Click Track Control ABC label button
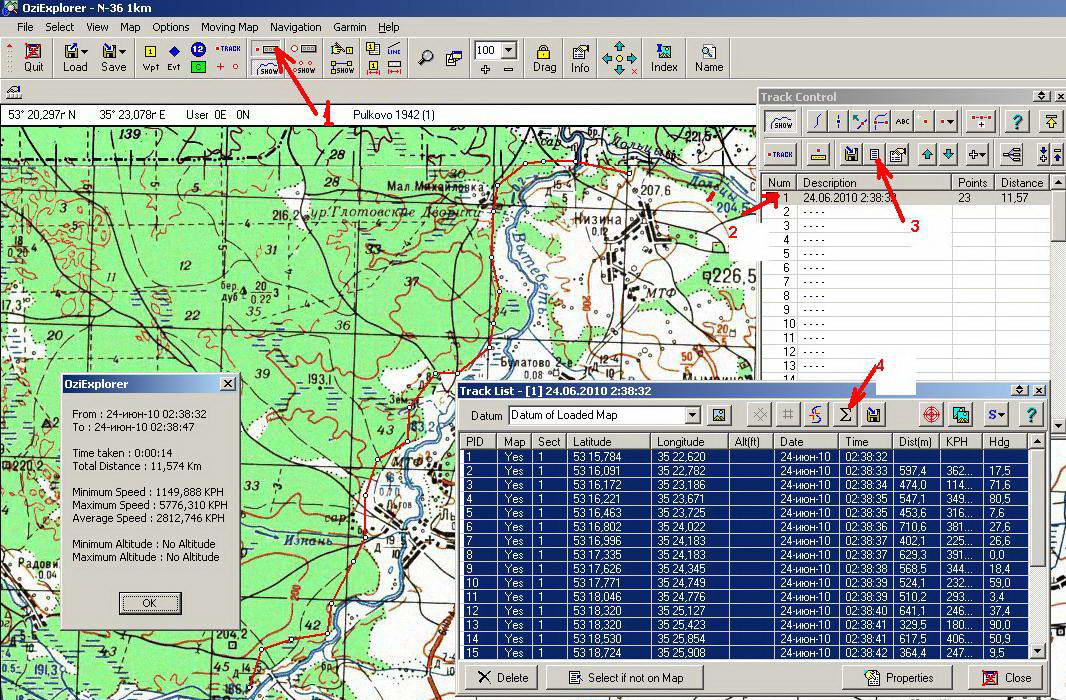 pyautogui.click(x=901, y=122)
